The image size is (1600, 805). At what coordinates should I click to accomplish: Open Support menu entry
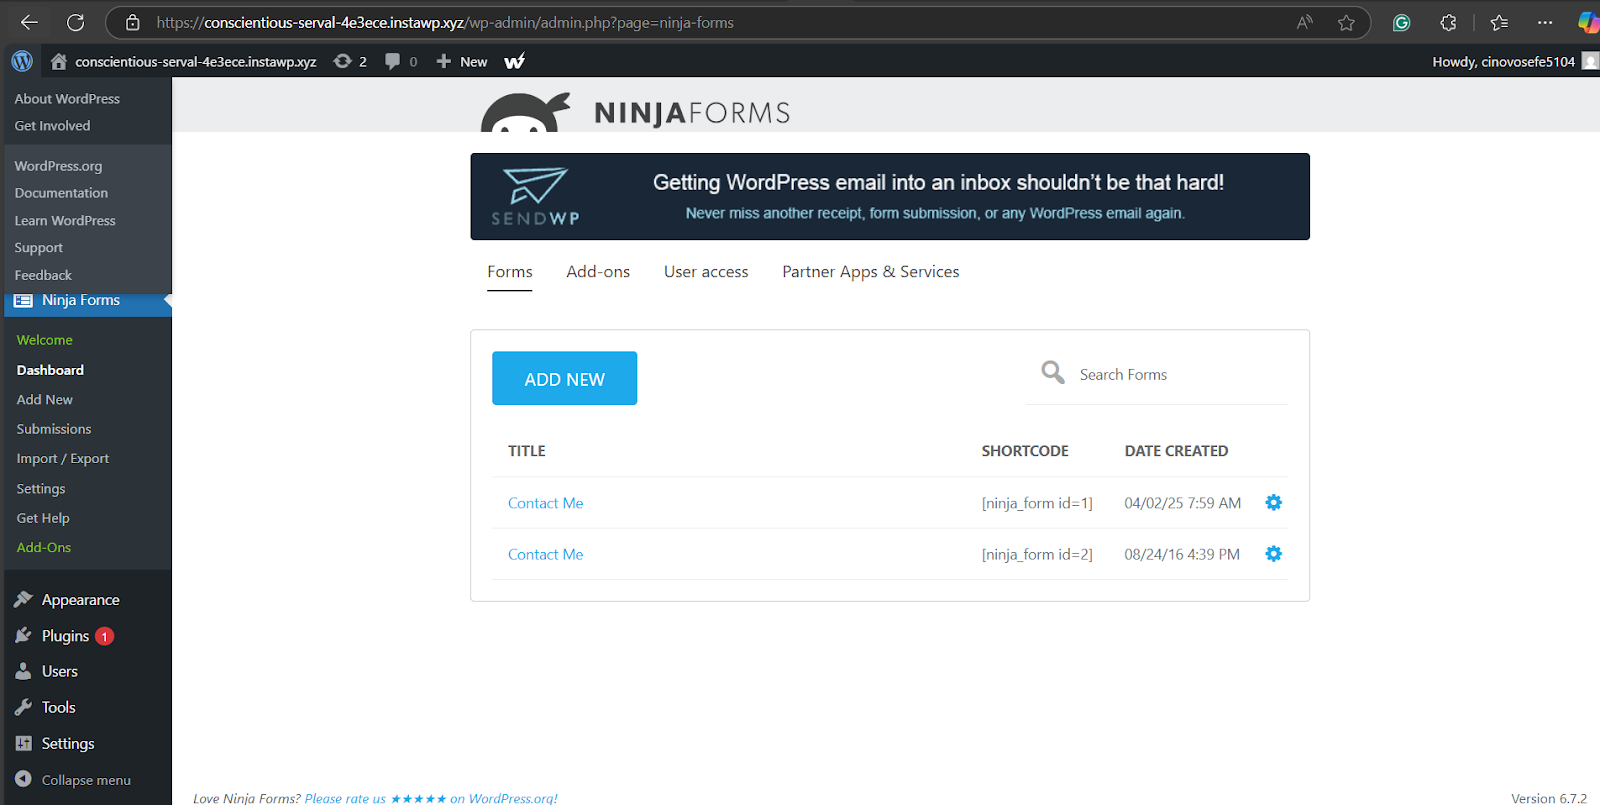[x=39, y=247]
